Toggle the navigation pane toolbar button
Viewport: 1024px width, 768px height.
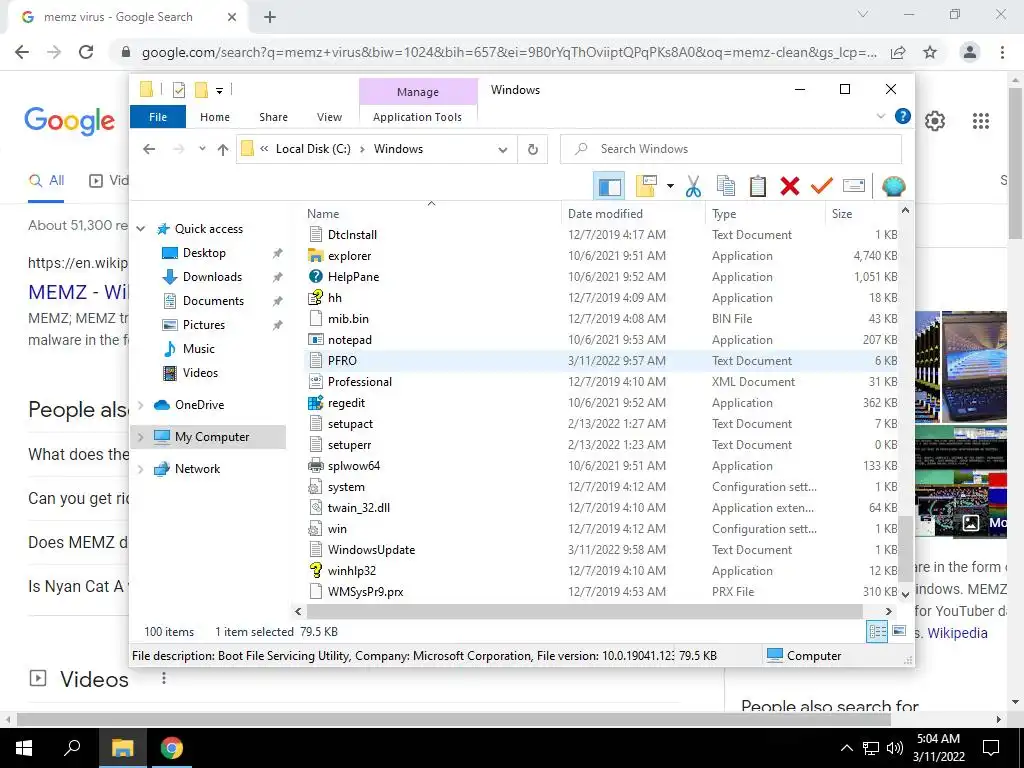[609, 186]
